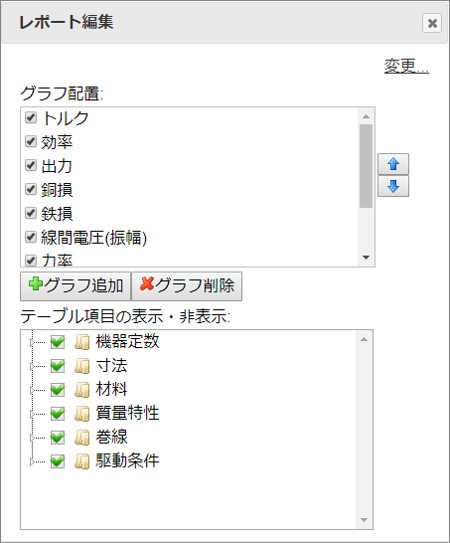Click the folder icon next to 寸法
Image resolution: width=450 pixels, height=543 pixels.
(x=82, y=366)
